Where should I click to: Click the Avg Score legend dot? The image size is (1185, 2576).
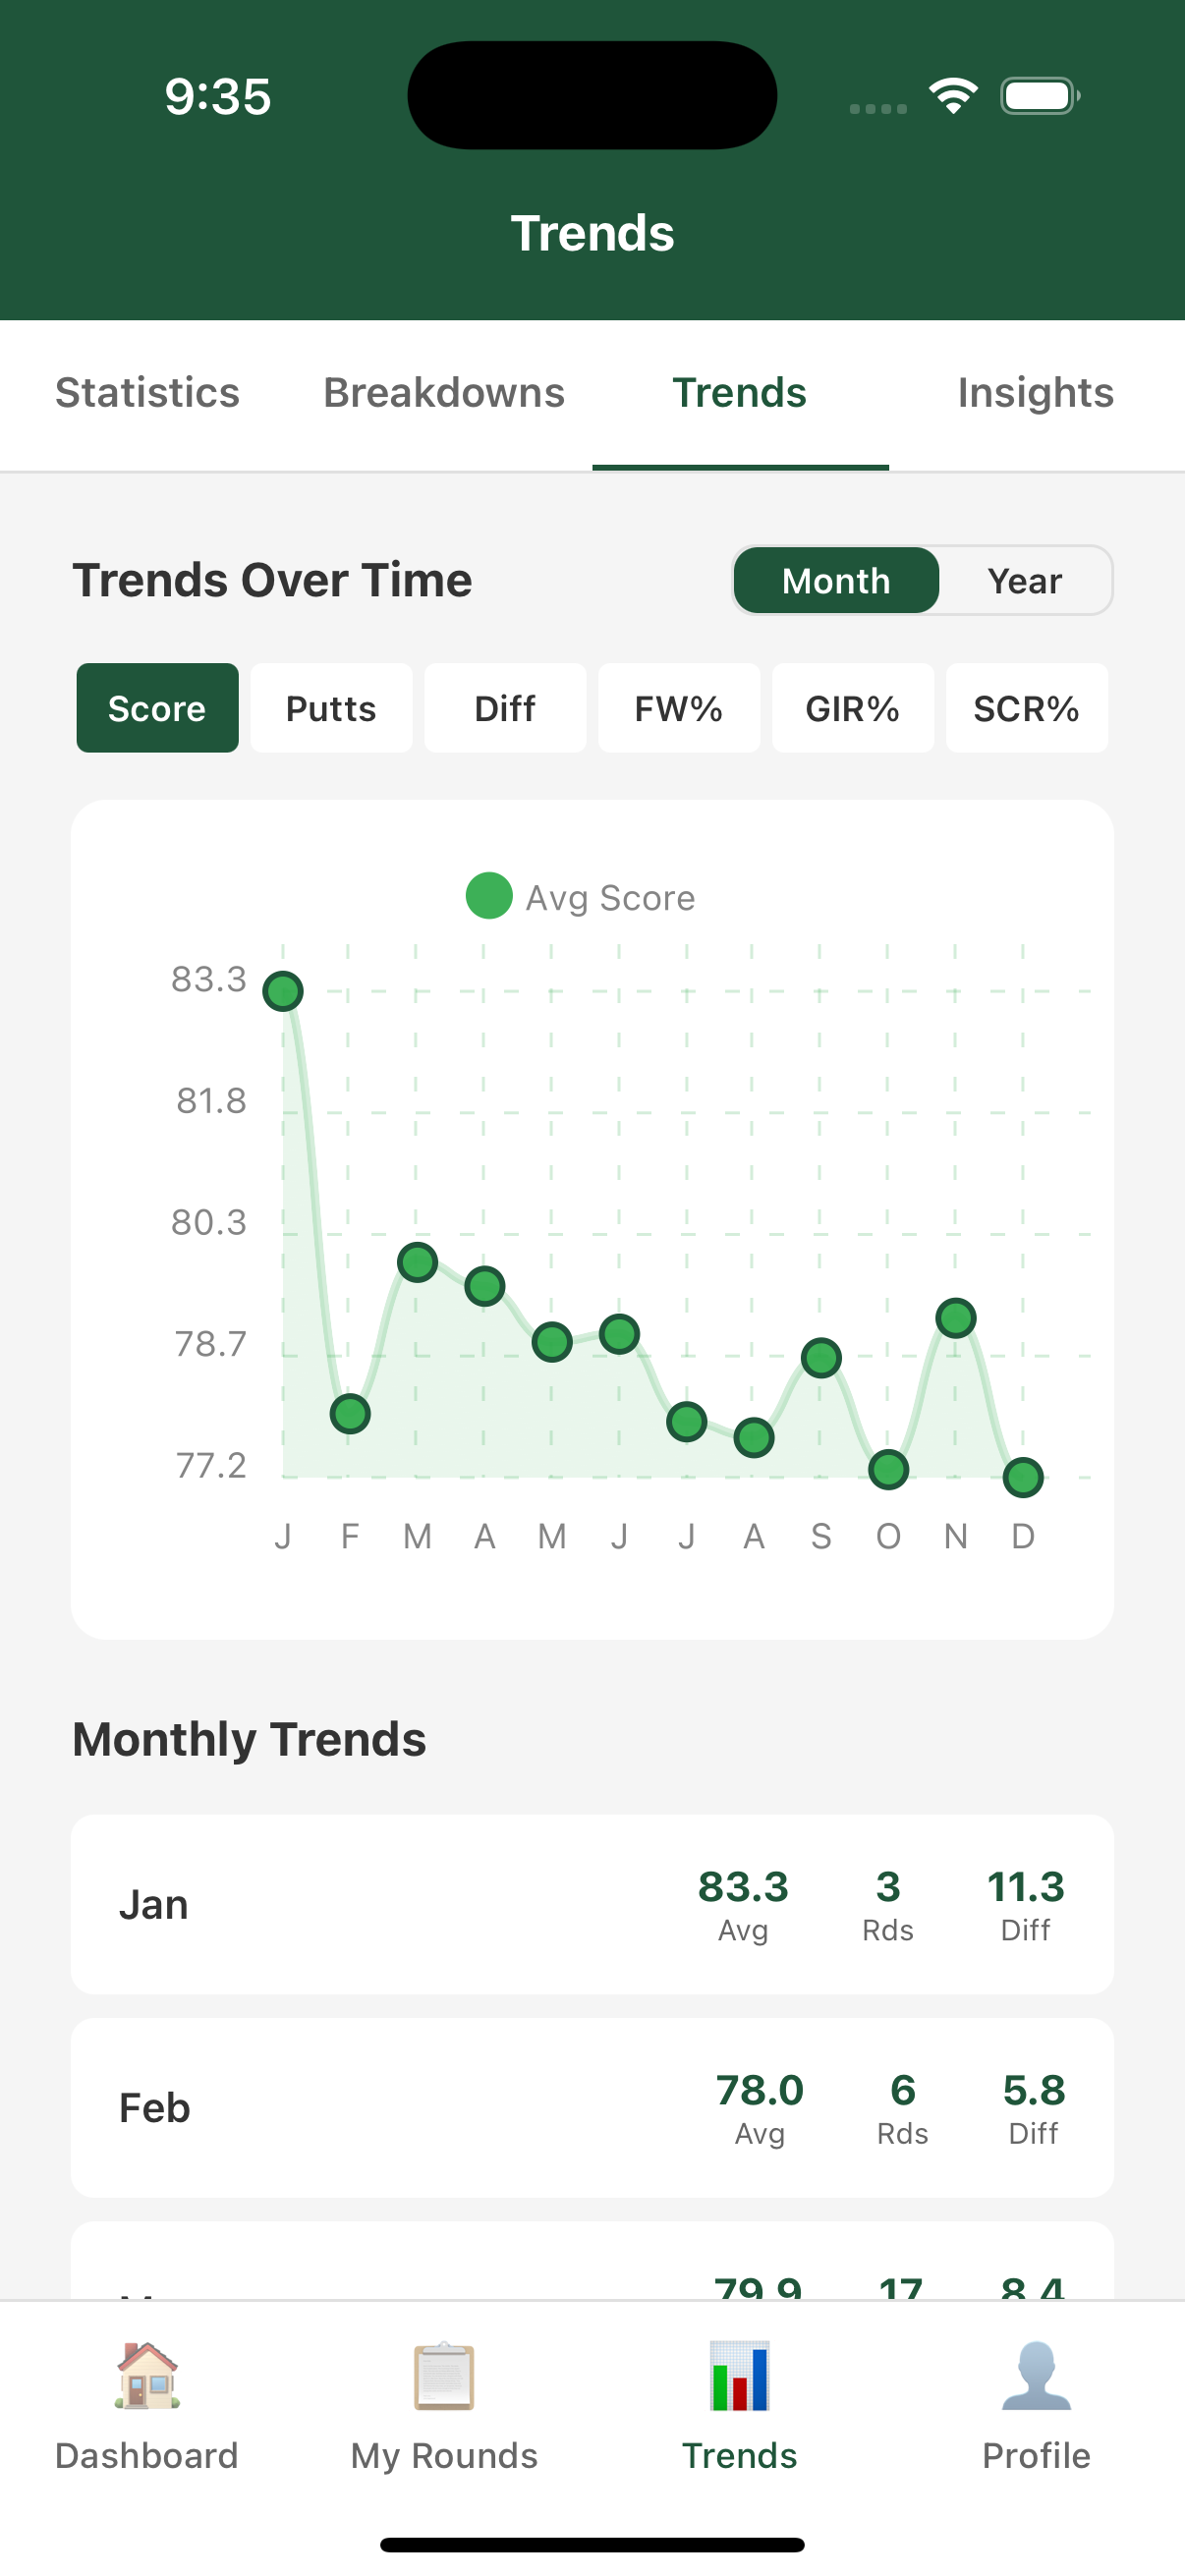[489, 896]
